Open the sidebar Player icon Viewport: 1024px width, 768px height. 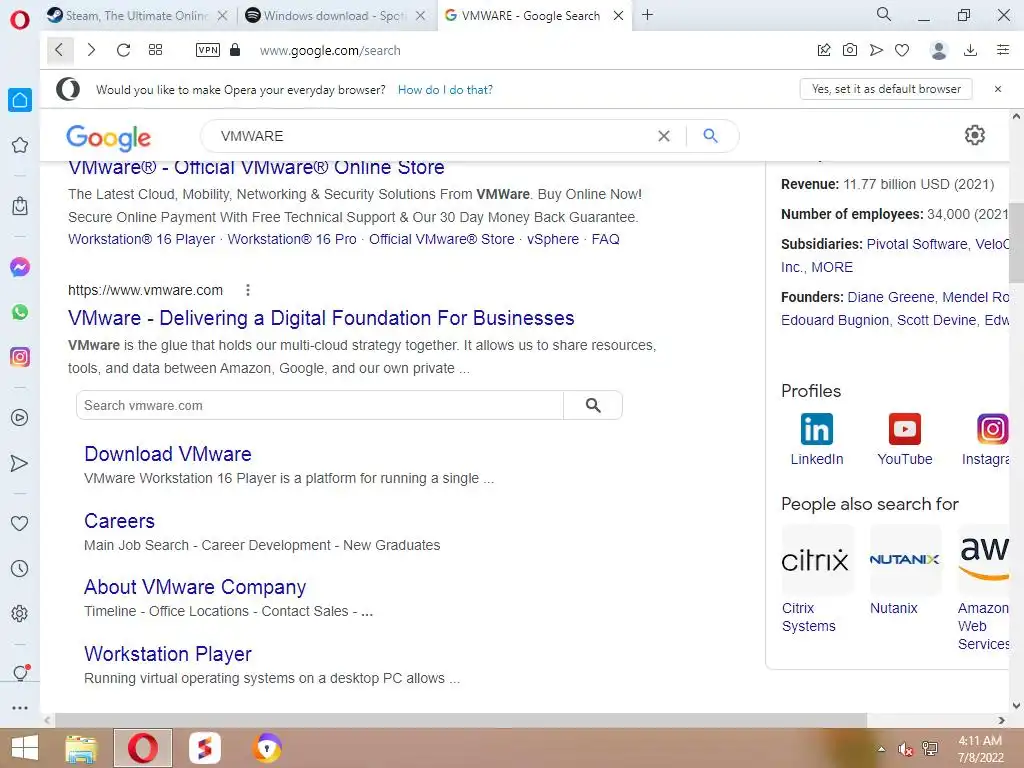[x=20, y=417]
